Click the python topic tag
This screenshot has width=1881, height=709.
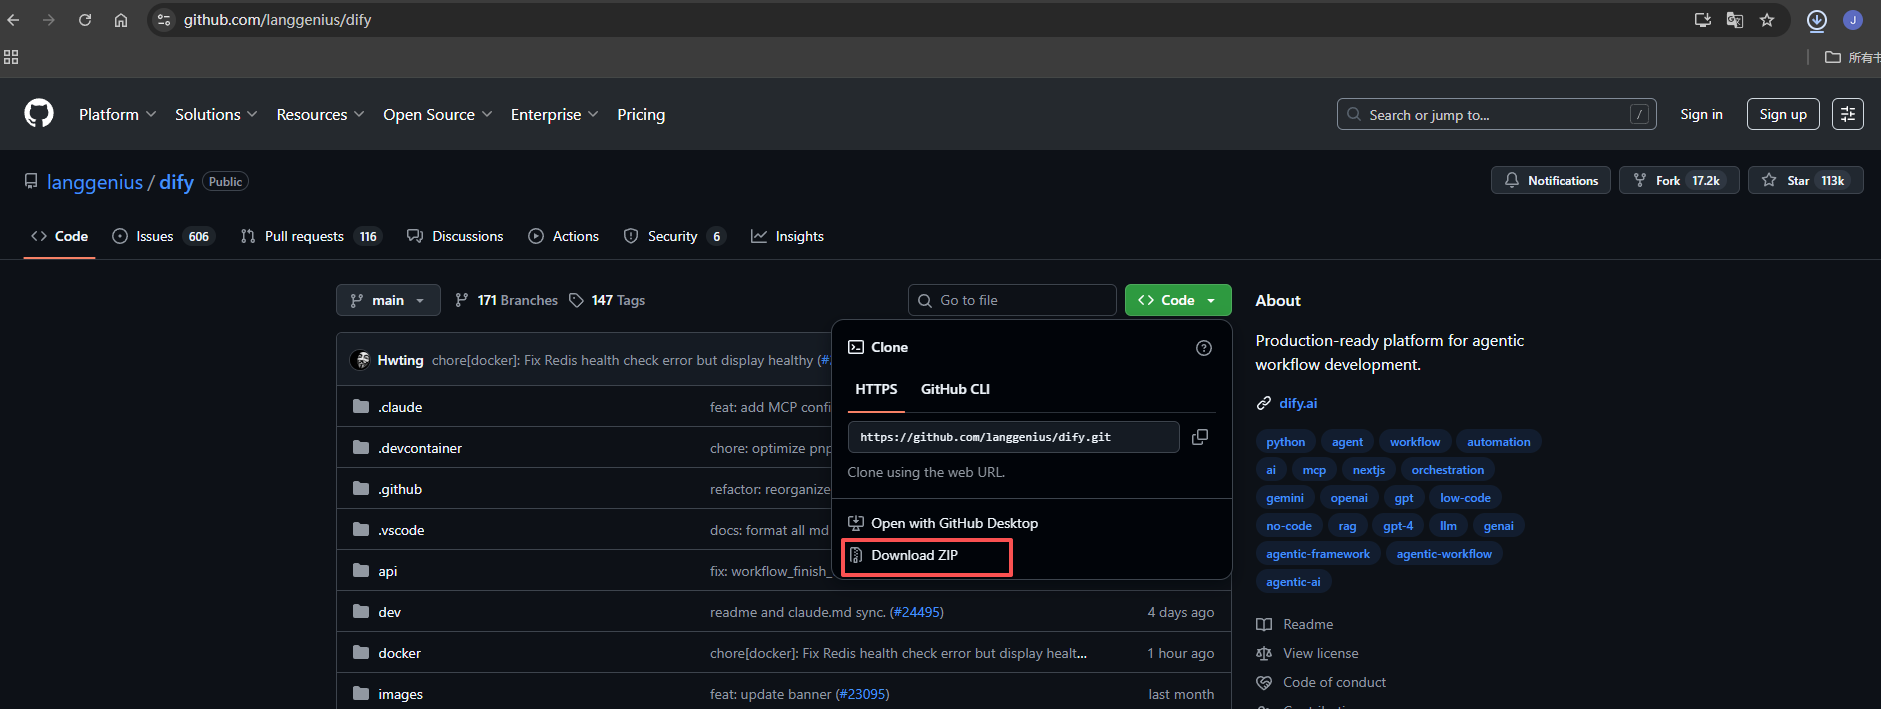(1285, 442)
